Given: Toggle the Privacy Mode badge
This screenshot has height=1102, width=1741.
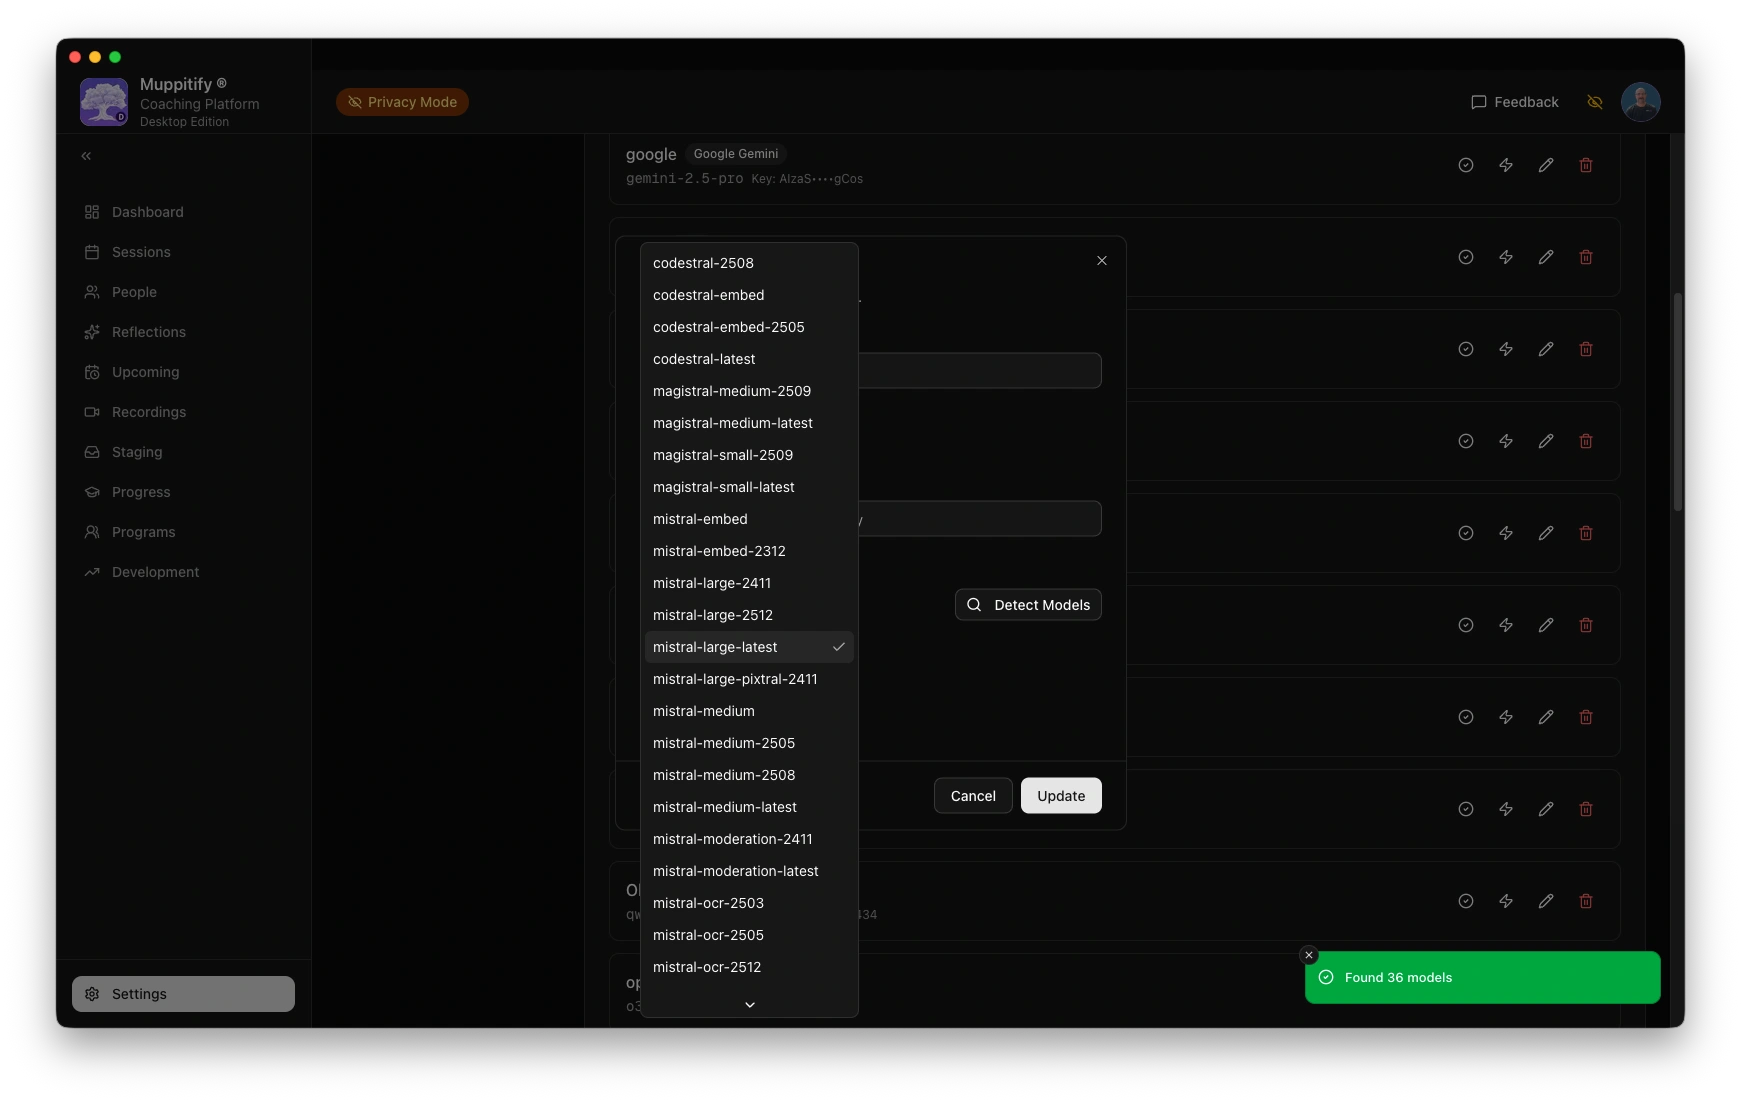Looking at the screenshot, I should pyautogui.click(x=402, y=102).
